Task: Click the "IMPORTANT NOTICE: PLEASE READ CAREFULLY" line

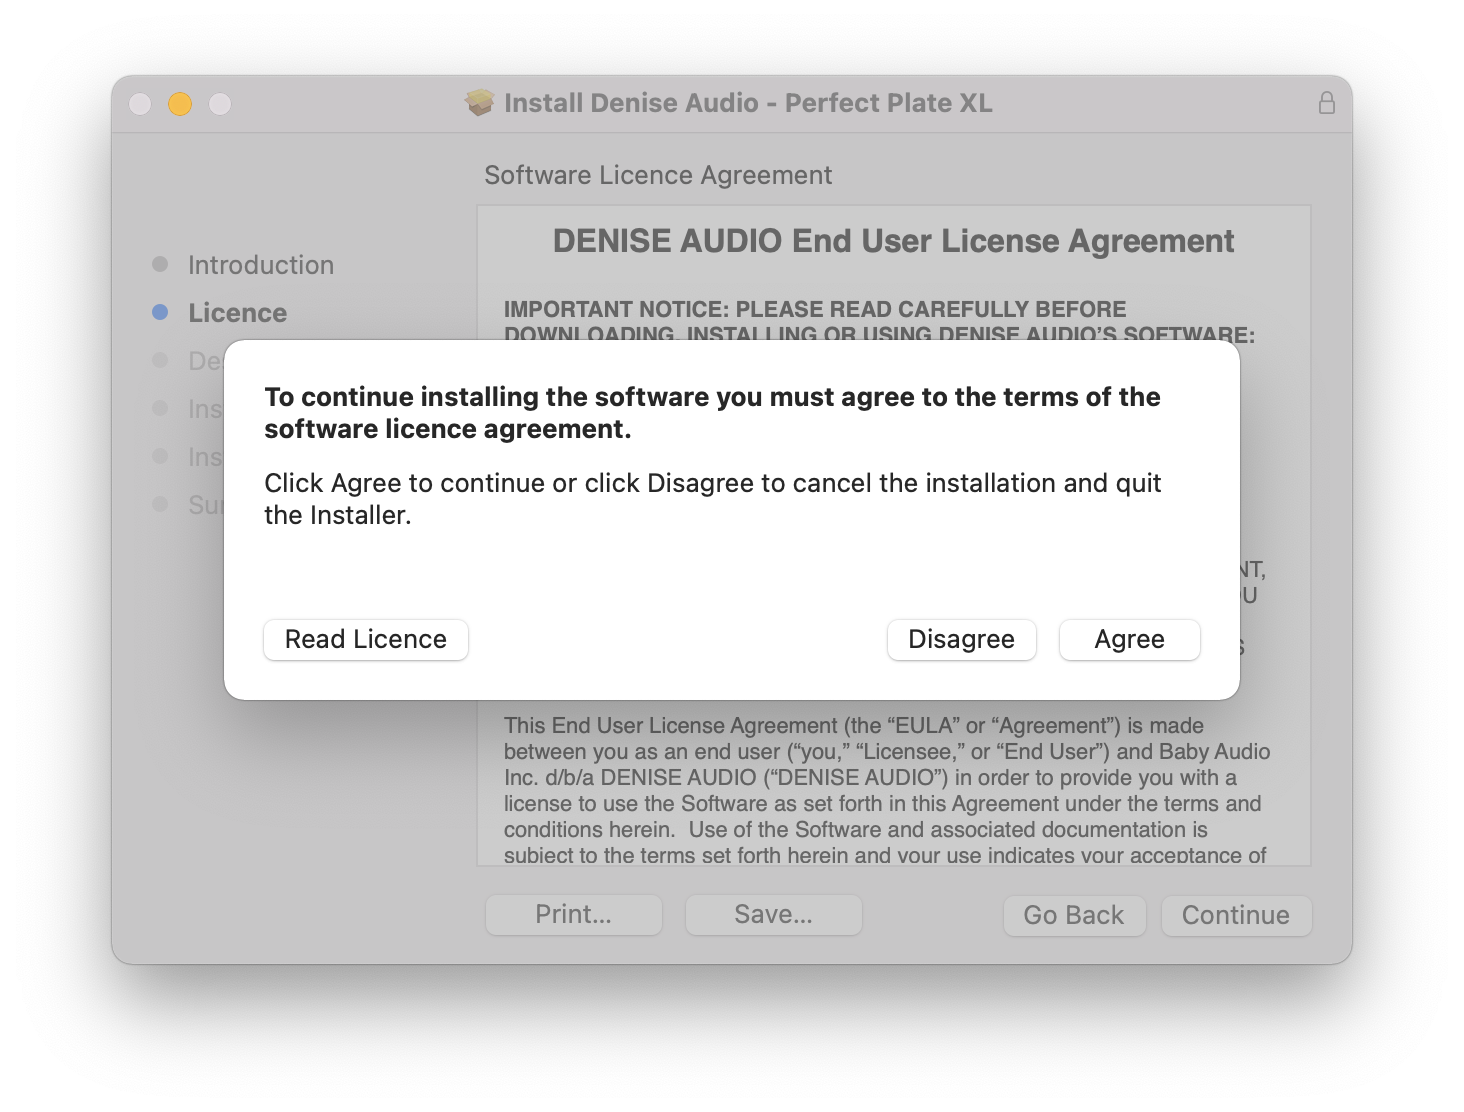Action: click(815, 309)
